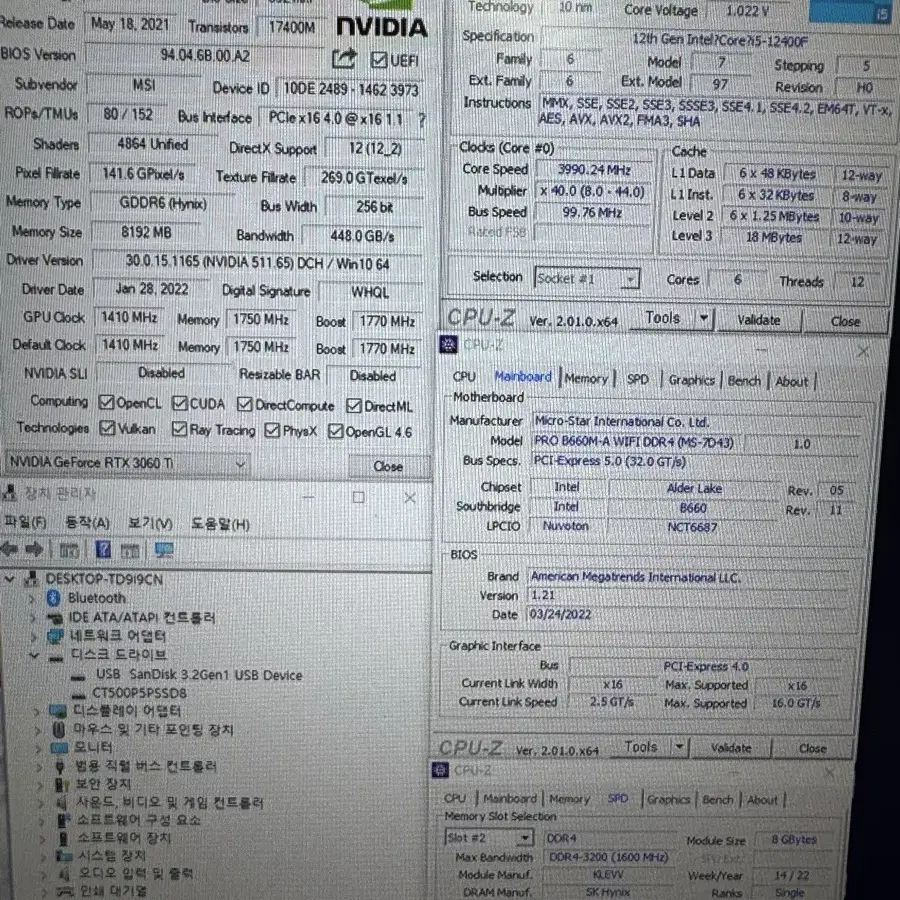Viewport: 900px width, 900px height.
Task: Toggle the PhysX checkbox
Action: 272,430
